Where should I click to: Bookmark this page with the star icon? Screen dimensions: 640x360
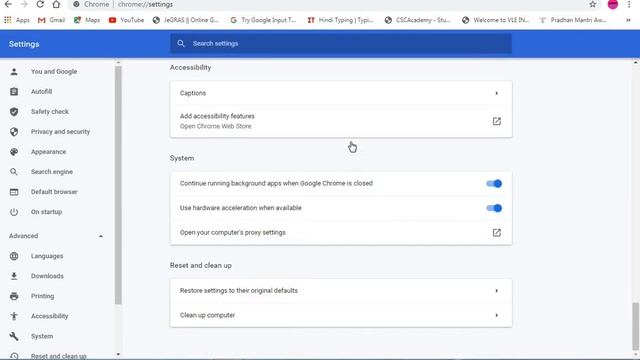(x=593, y=4)
